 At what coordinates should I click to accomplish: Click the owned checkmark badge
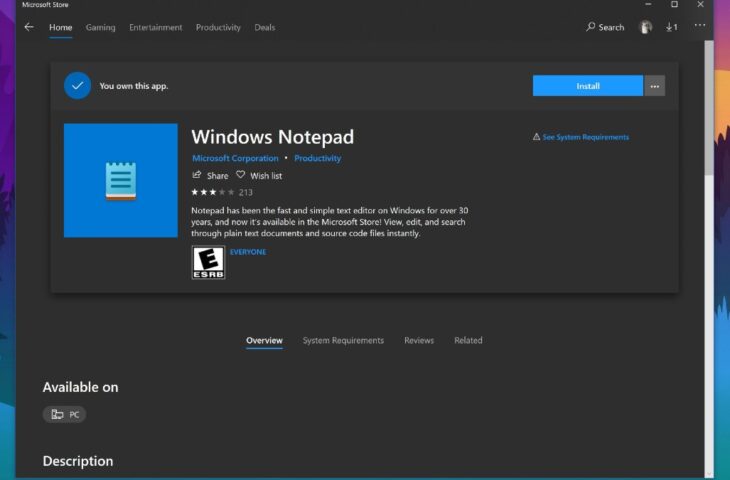click(x=77, y=86)
